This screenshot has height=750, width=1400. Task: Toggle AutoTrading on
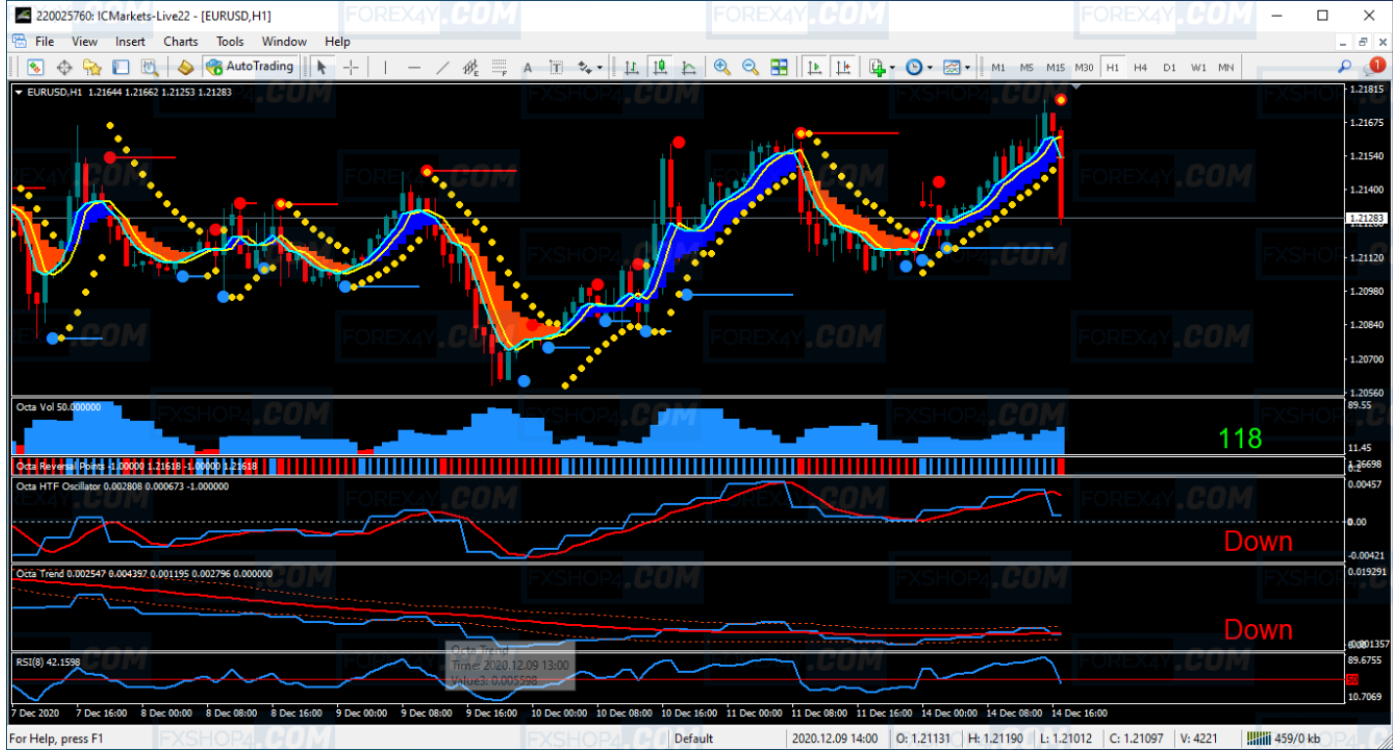point(246,68)
